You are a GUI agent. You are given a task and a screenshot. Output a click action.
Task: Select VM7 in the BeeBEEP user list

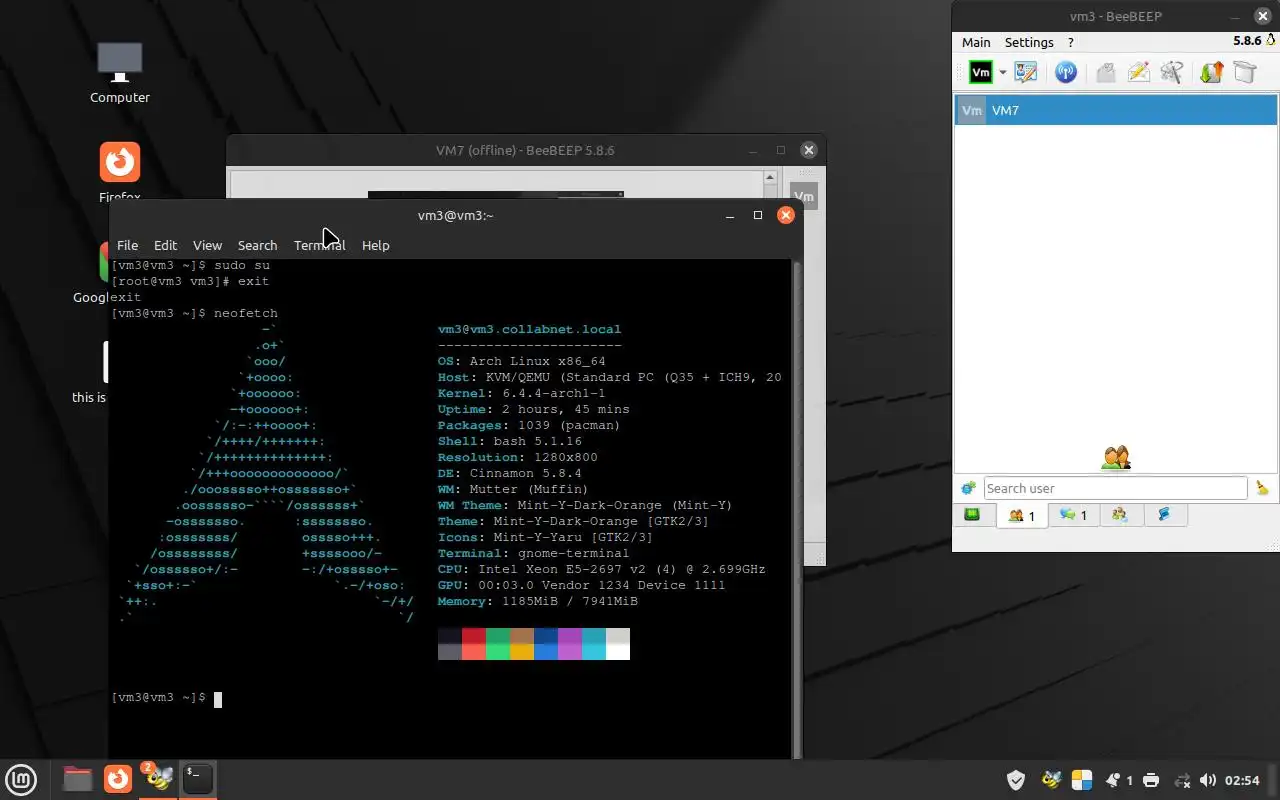(x=1116, y=110)
